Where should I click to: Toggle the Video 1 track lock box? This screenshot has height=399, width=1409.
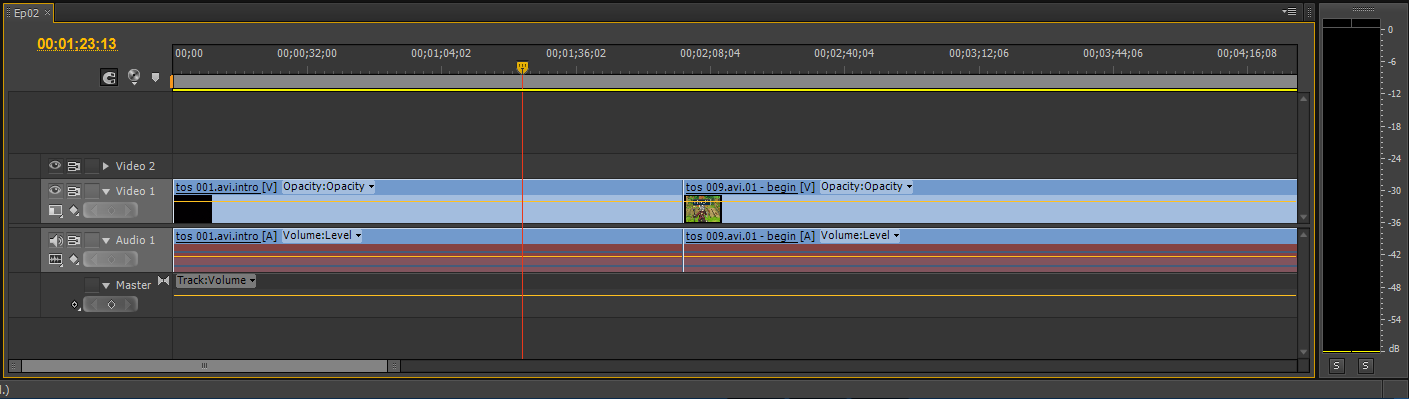click(92, 191)
